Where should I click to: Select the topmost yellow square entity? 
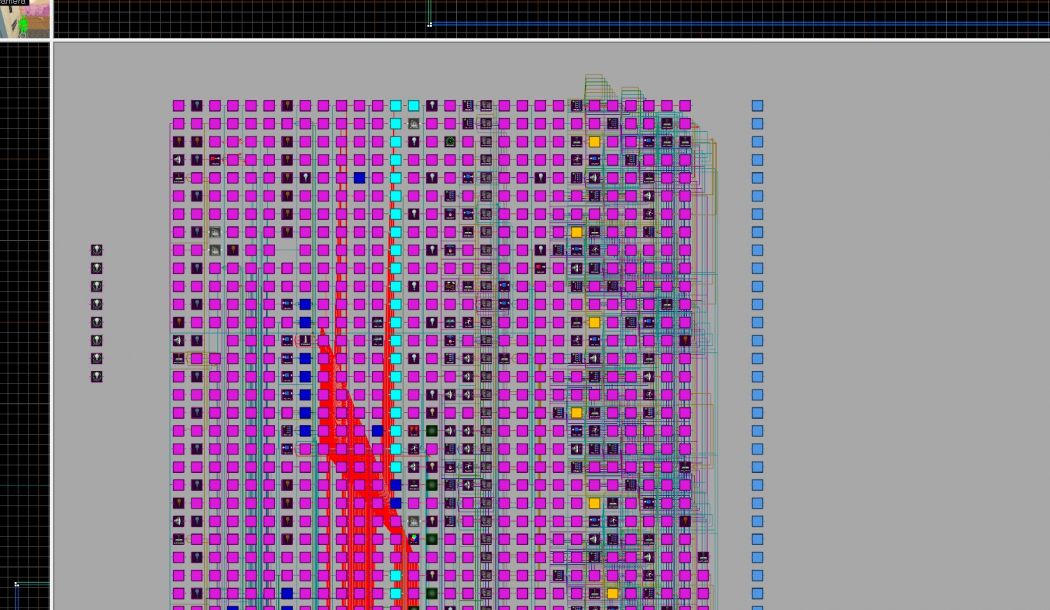(595, 141)
